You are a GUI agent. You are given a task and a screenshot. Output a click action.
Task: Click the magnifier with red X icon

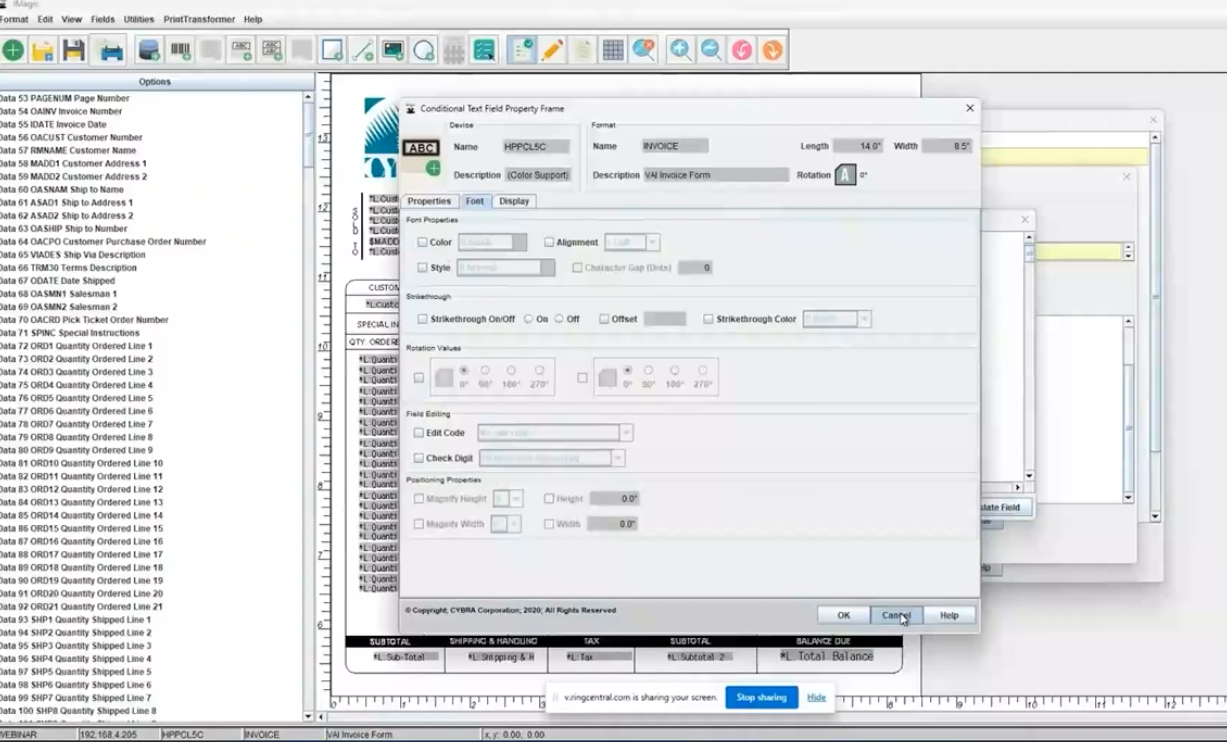pos(644,50)
